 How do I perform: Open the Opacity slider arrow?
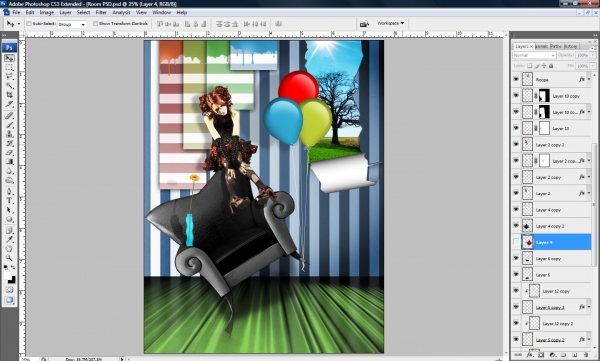(x=593, y=56)
